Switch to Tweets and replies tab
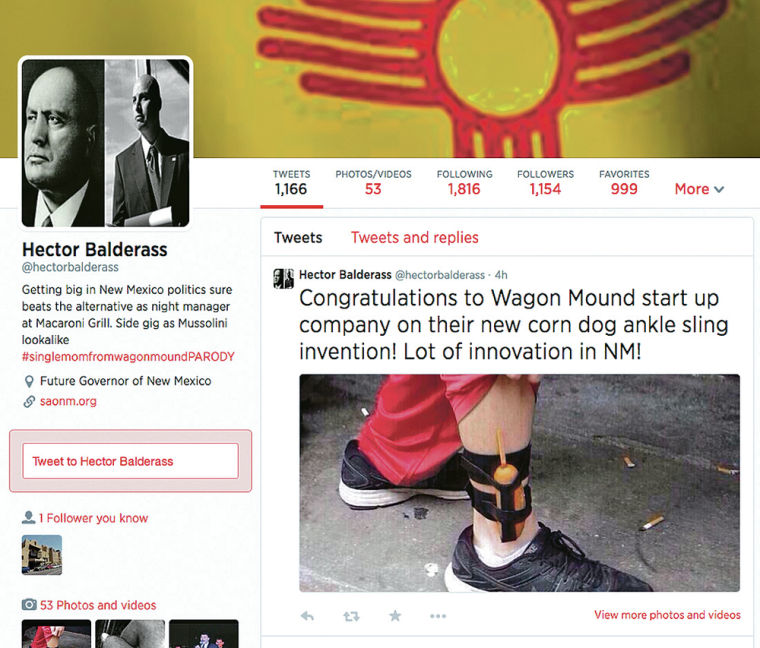This screenshot has height=648, width=760. coord(414,237)
